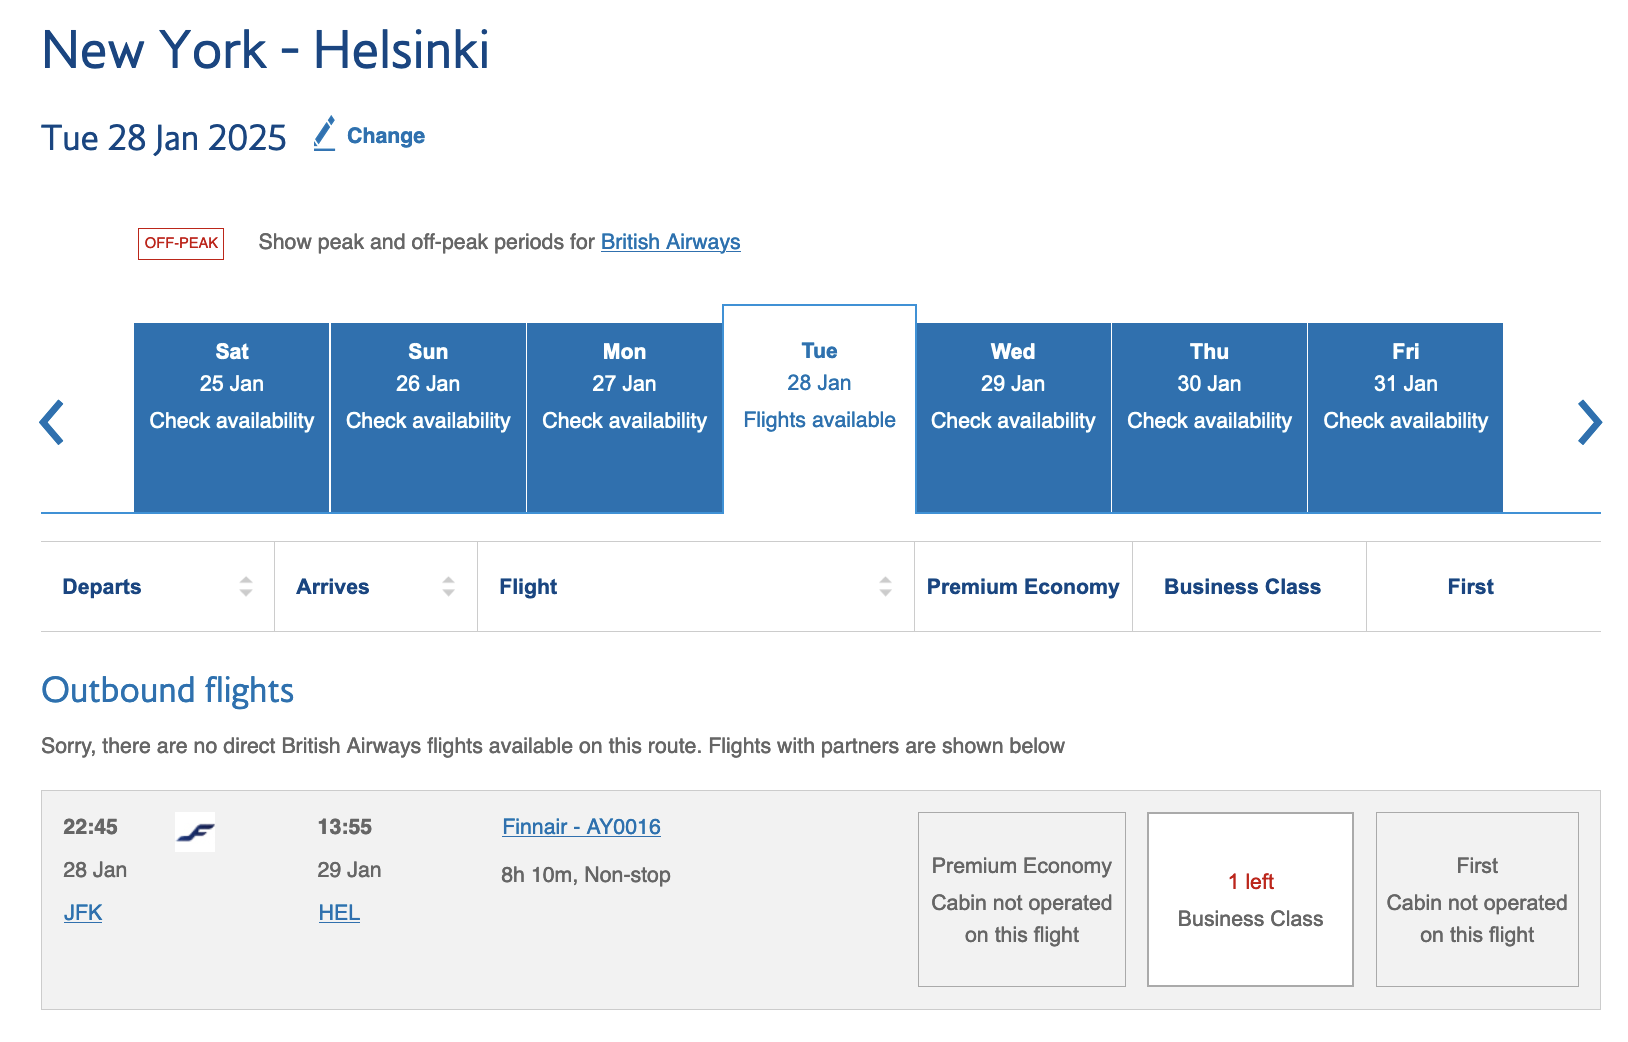
Task: Click the sort arrows on Departs column
Action: click(245, 587)
